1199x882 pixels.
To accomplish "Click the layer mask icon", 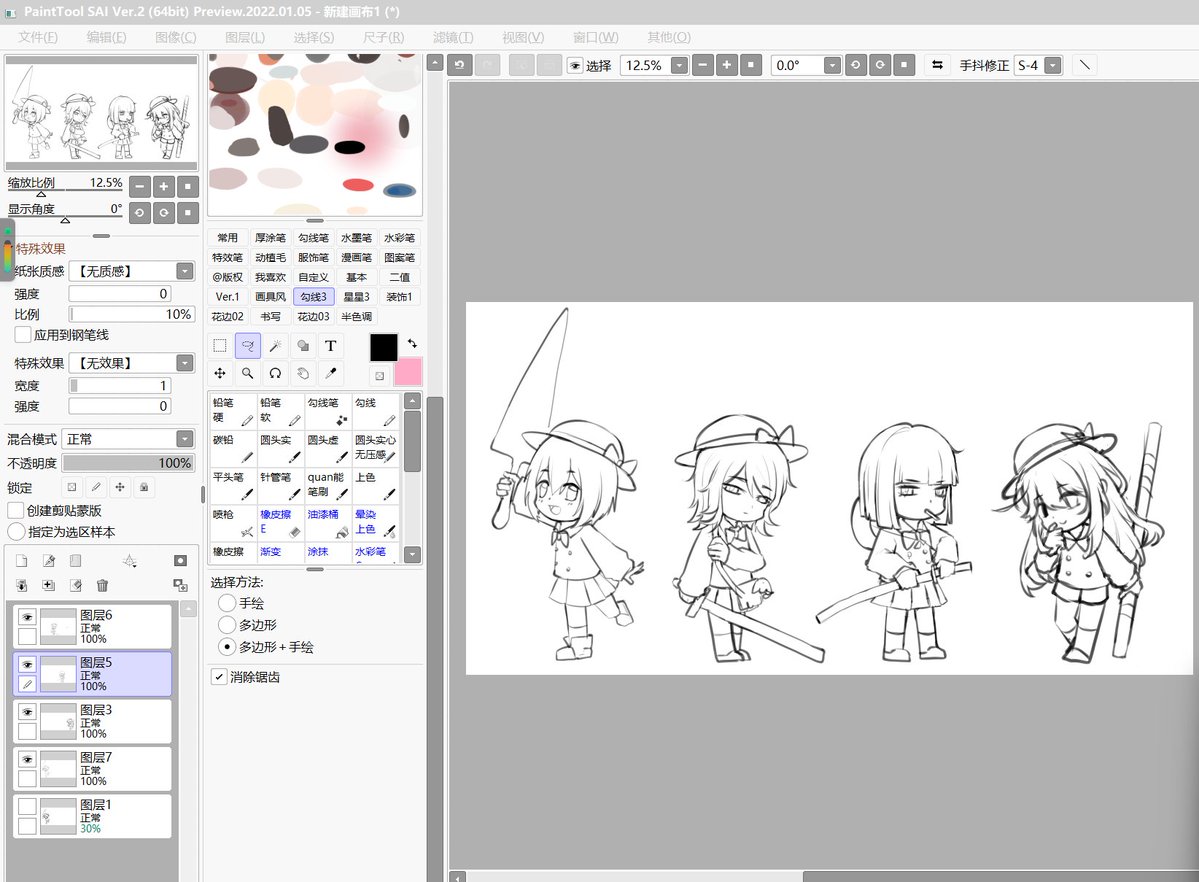I will (180, 561).
